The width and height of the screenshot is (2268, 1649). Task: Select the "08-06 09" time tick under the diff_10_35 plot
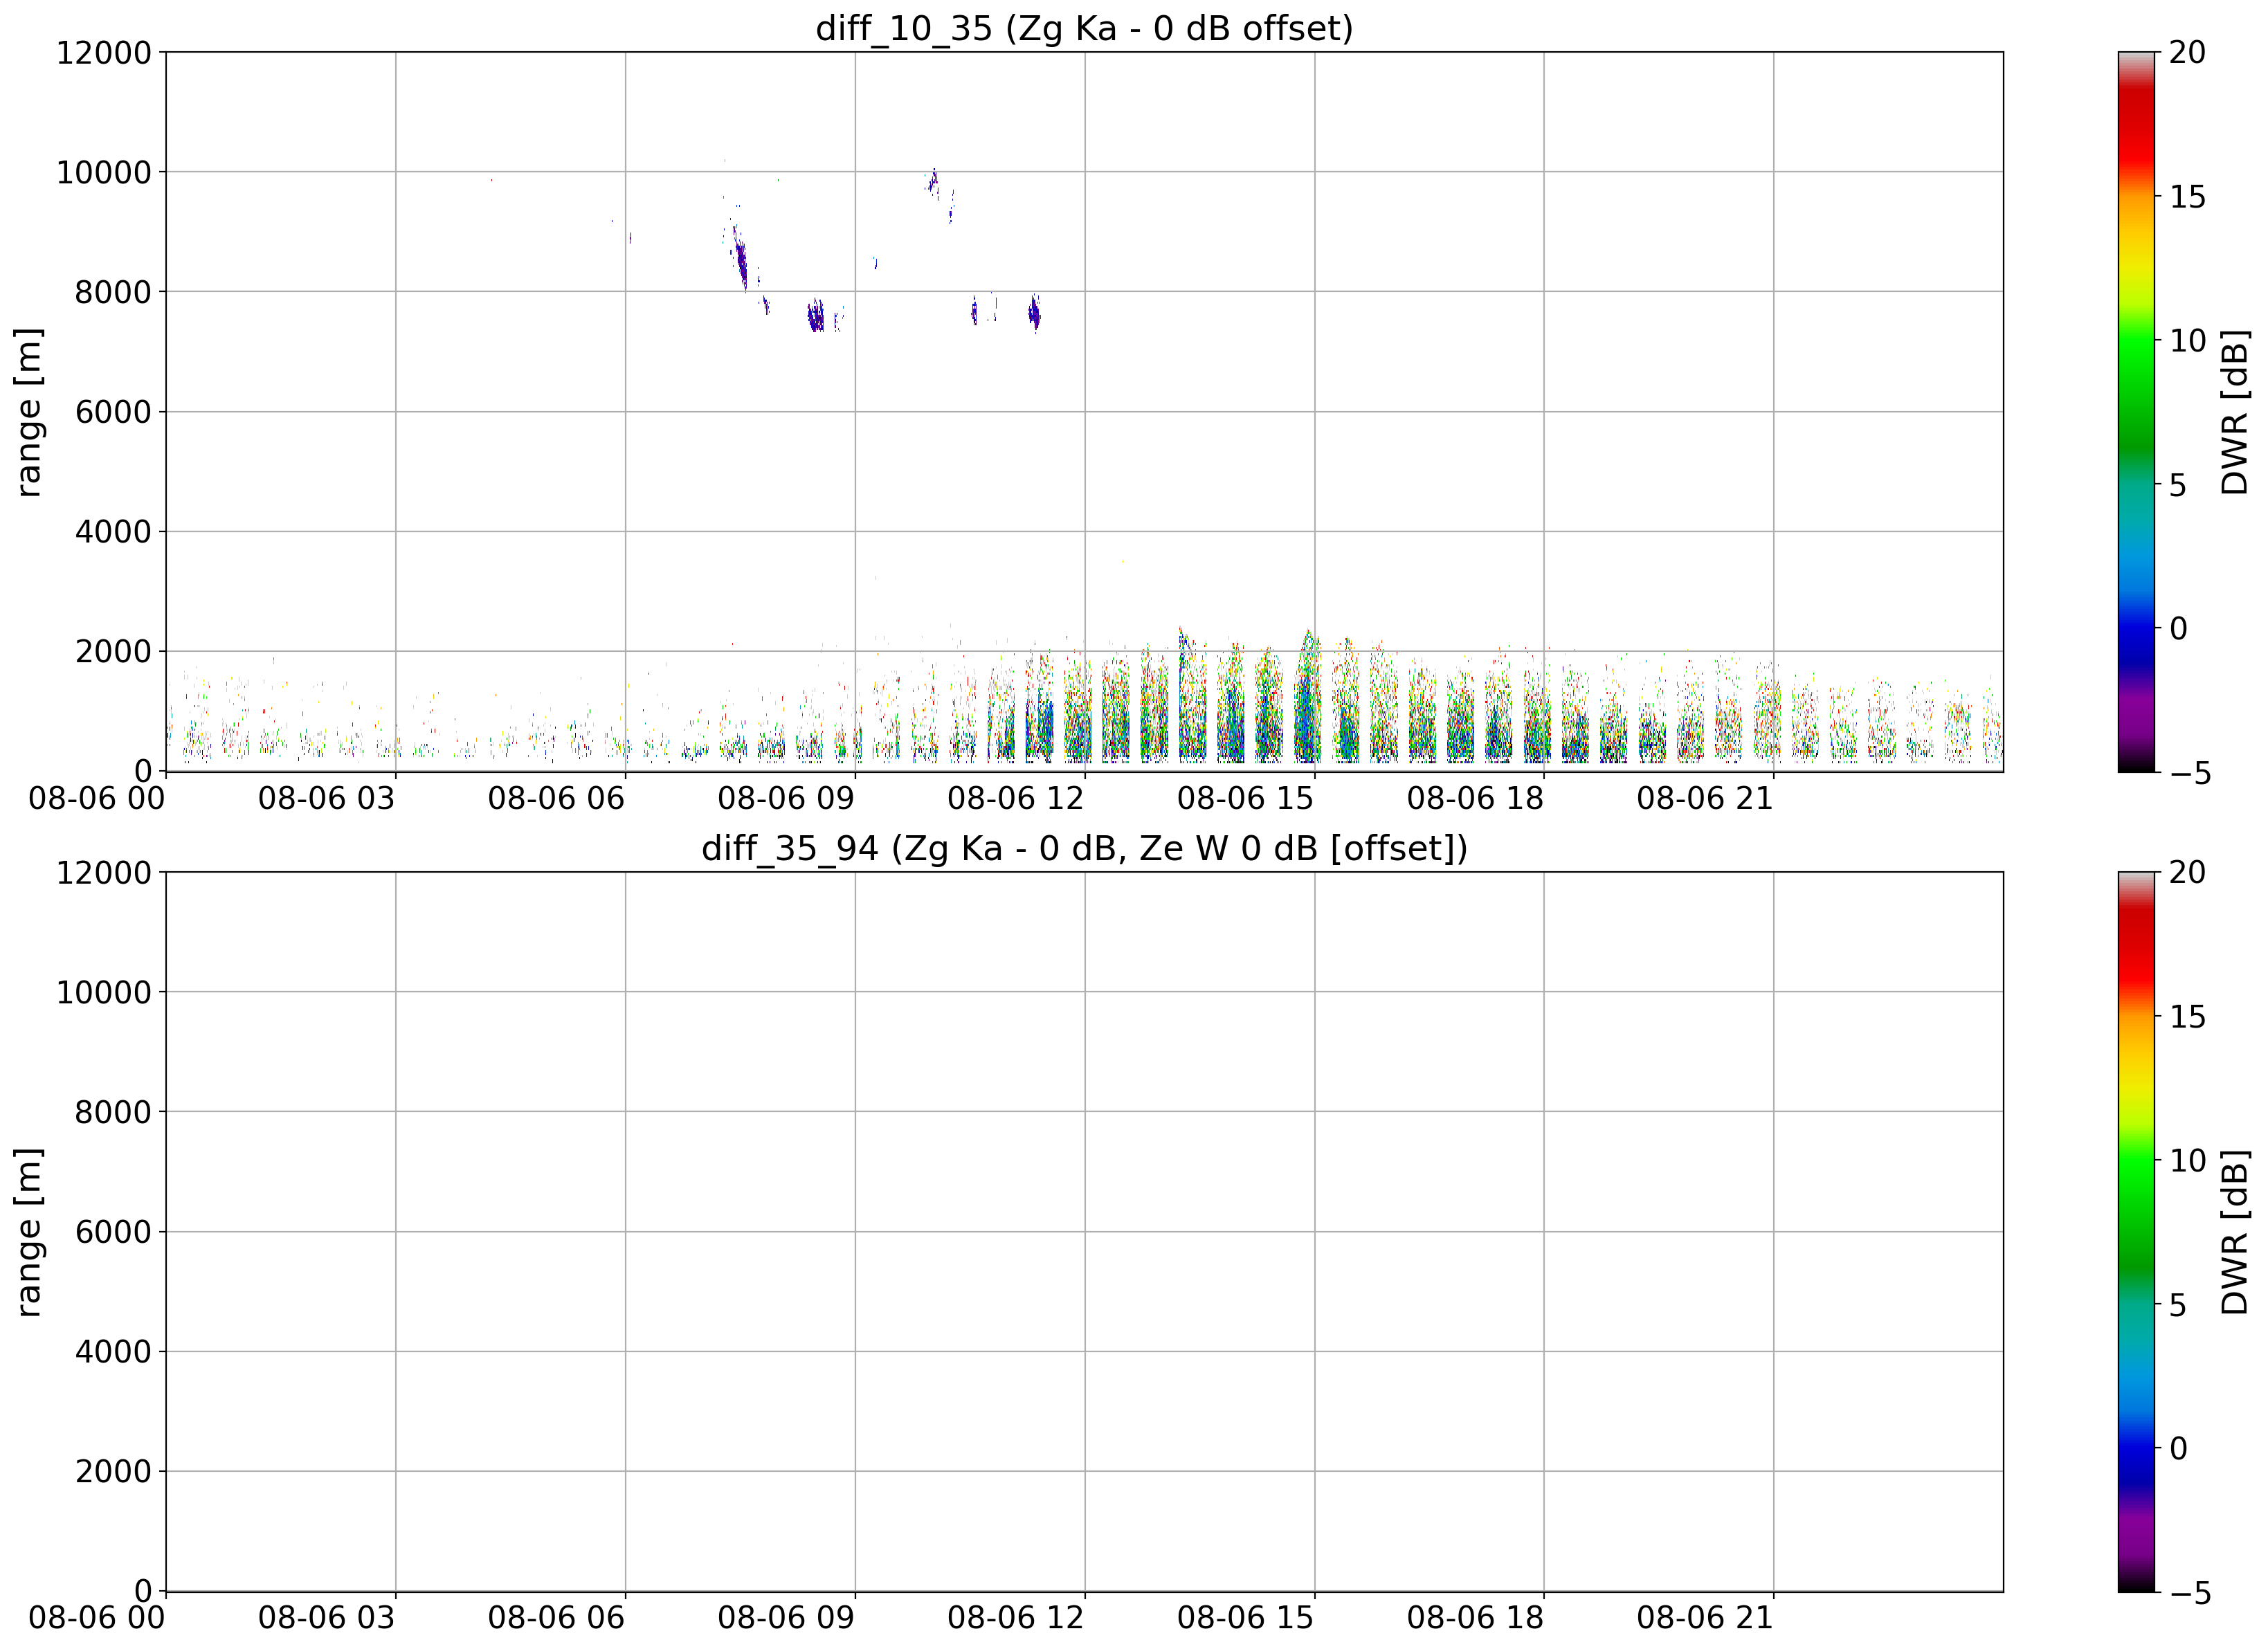pyautogui.click(x=786, y=798)
